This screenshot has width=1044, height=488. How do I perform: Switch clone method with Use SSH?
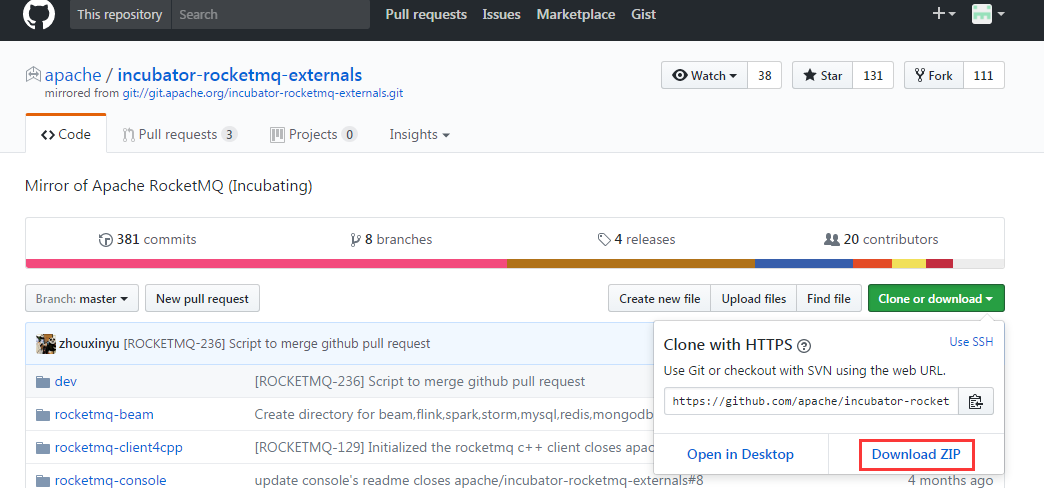pos(971,342)
